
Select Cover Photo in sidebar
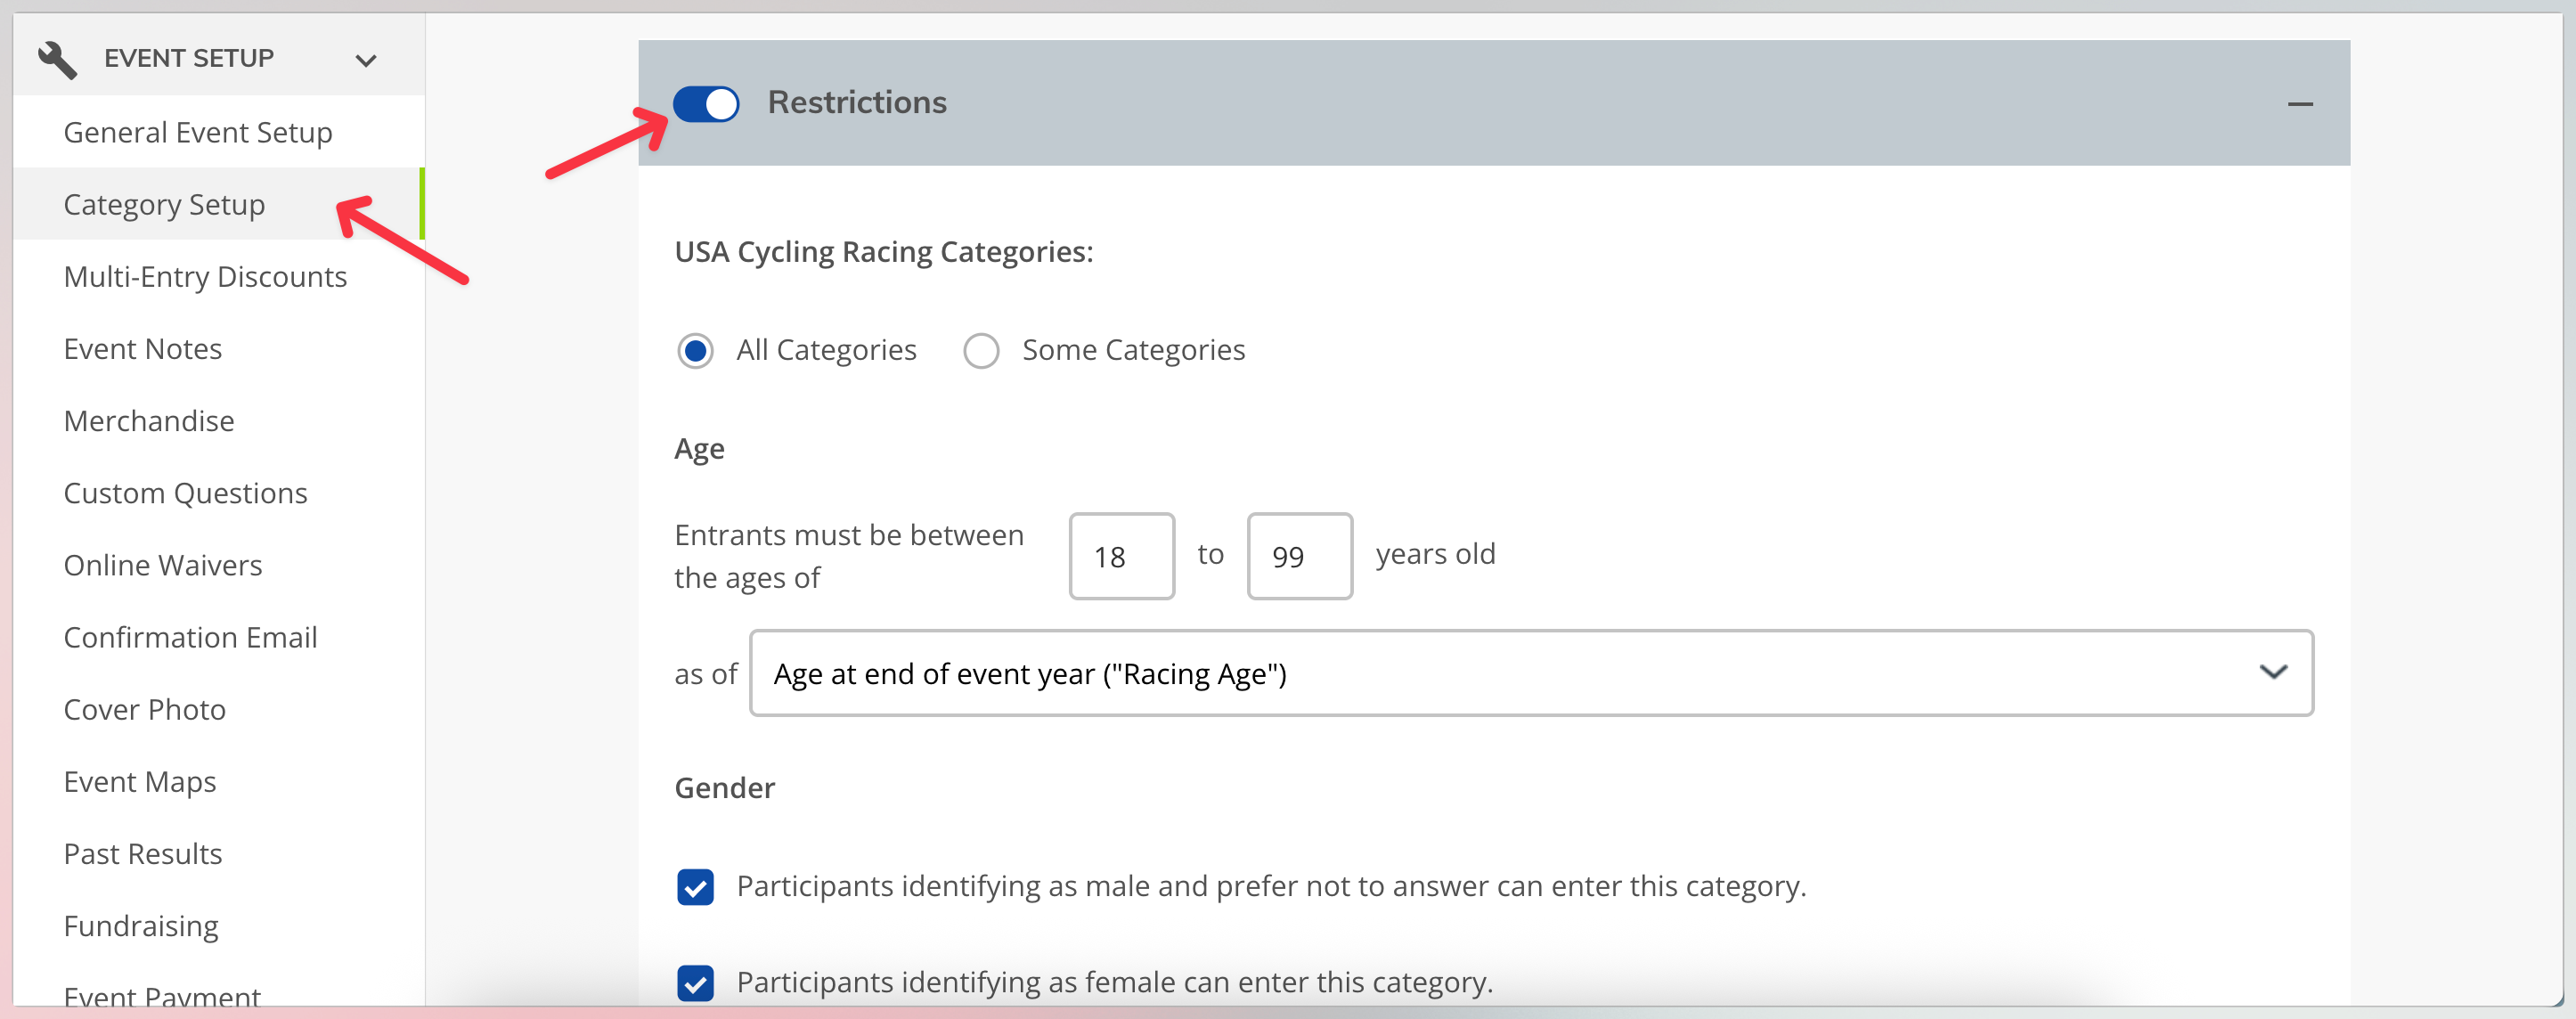tap(145, 709)
